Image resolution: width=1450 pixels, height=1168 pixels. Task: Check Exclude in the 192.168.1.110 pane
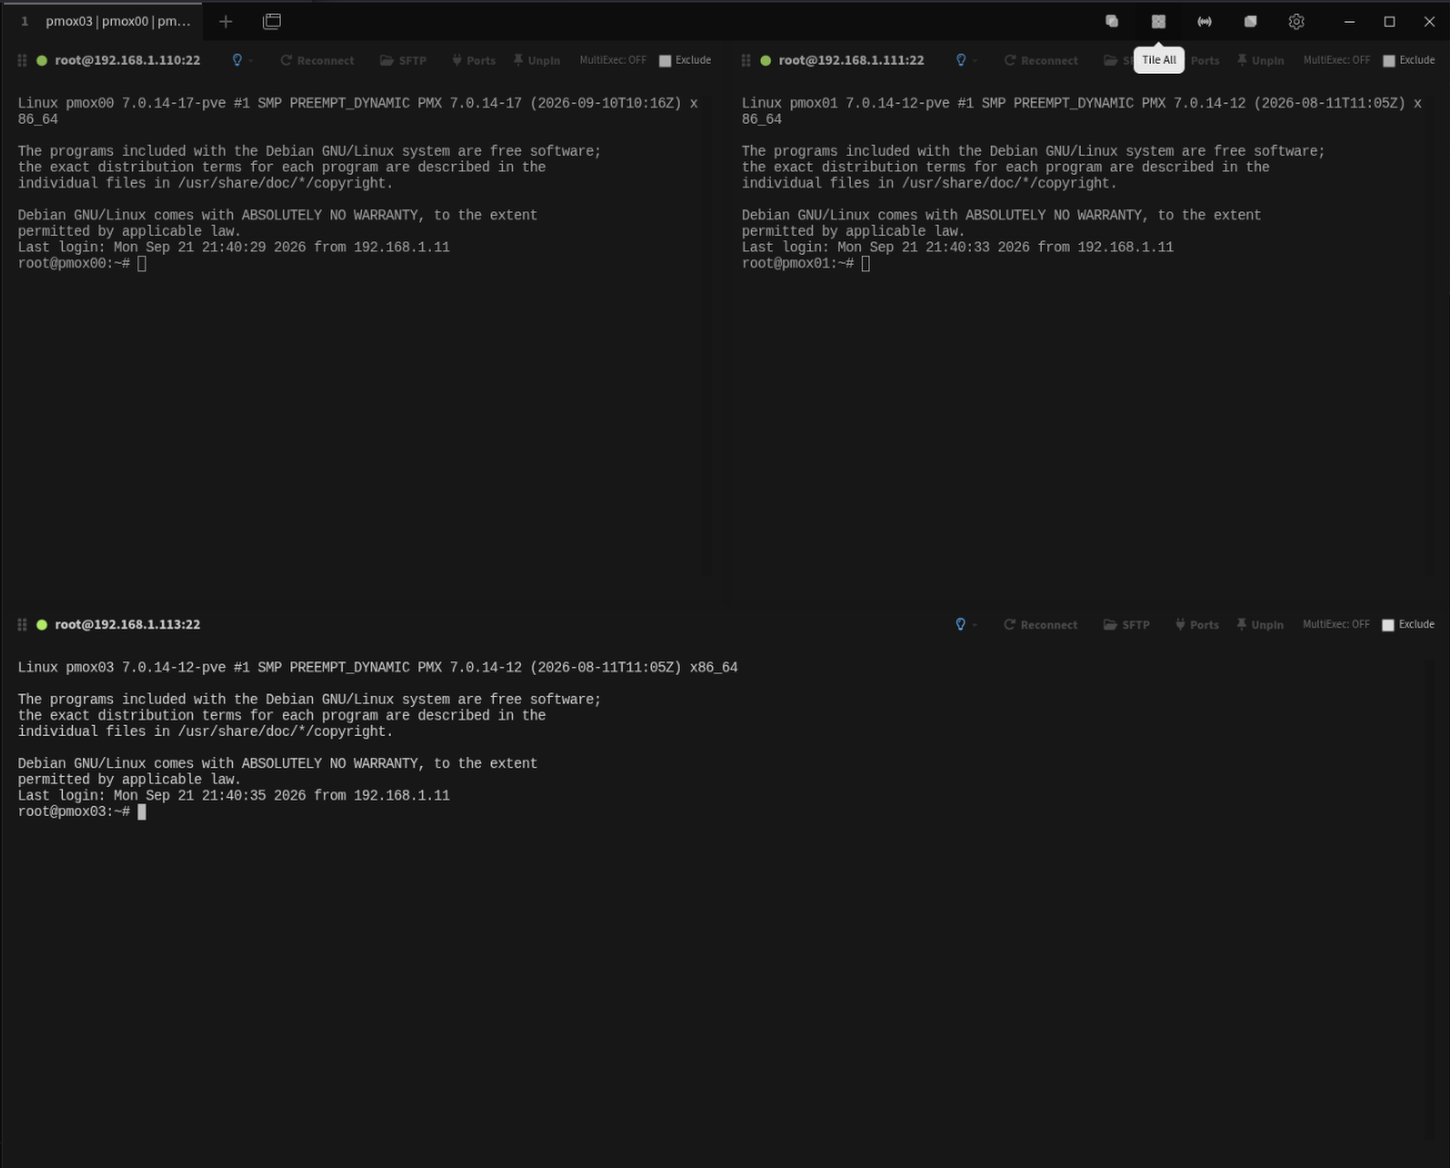tap(665, 60)
